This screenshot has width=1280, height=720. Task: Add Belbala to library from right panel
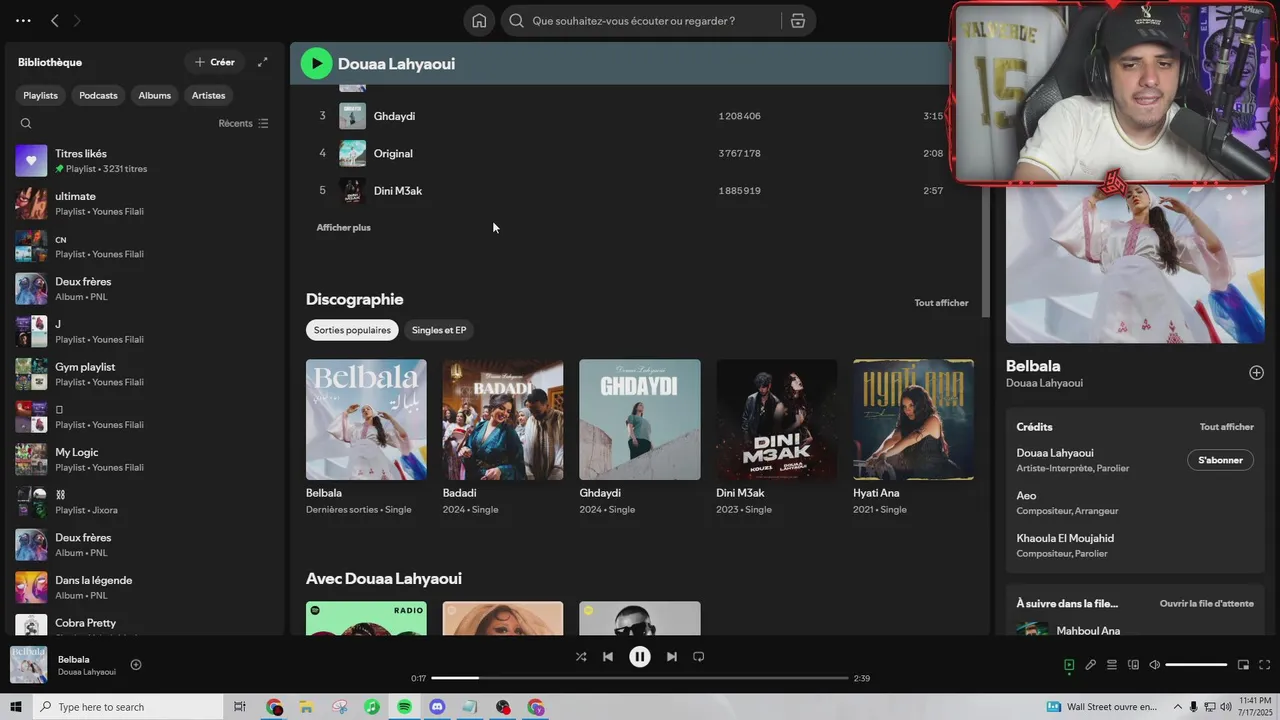(1256, 373)
